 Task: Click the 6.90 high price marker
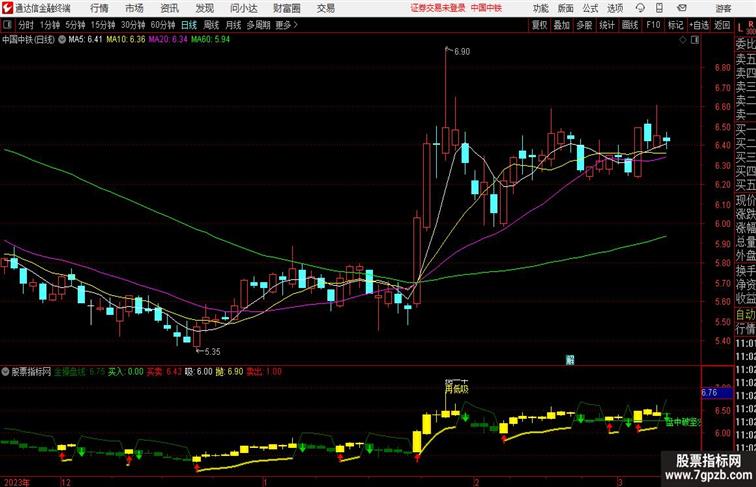click(x=461, y=52)
